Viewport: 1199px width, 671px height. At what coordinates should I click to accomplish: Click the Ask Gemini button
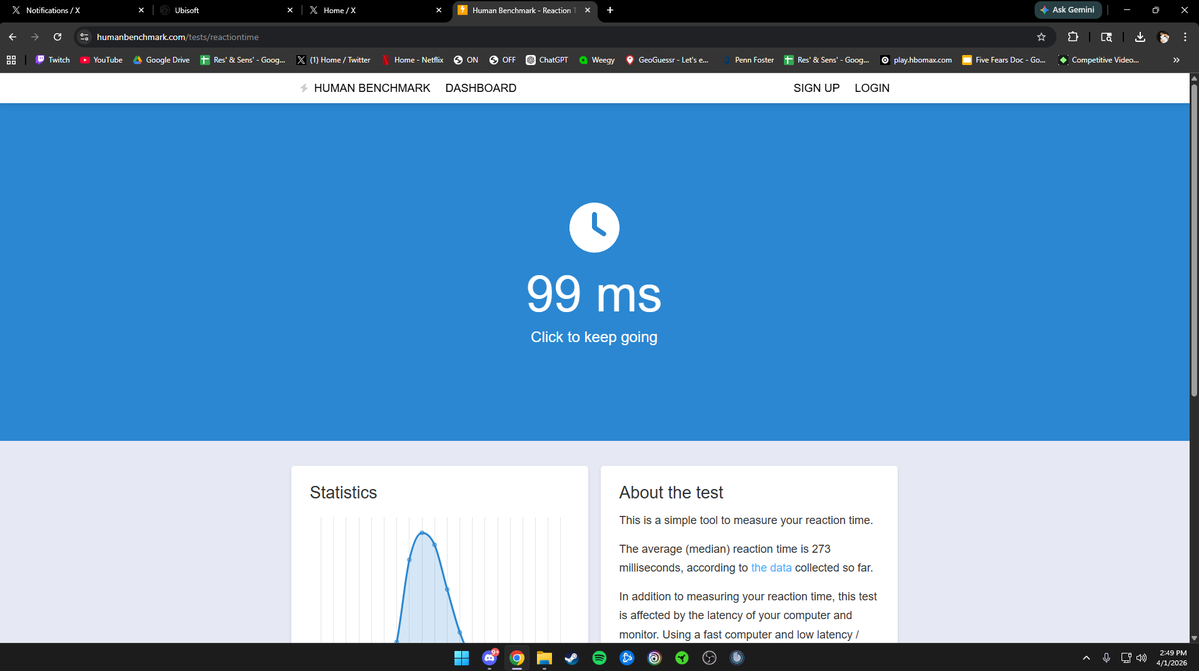click(x=1068, y=10)
